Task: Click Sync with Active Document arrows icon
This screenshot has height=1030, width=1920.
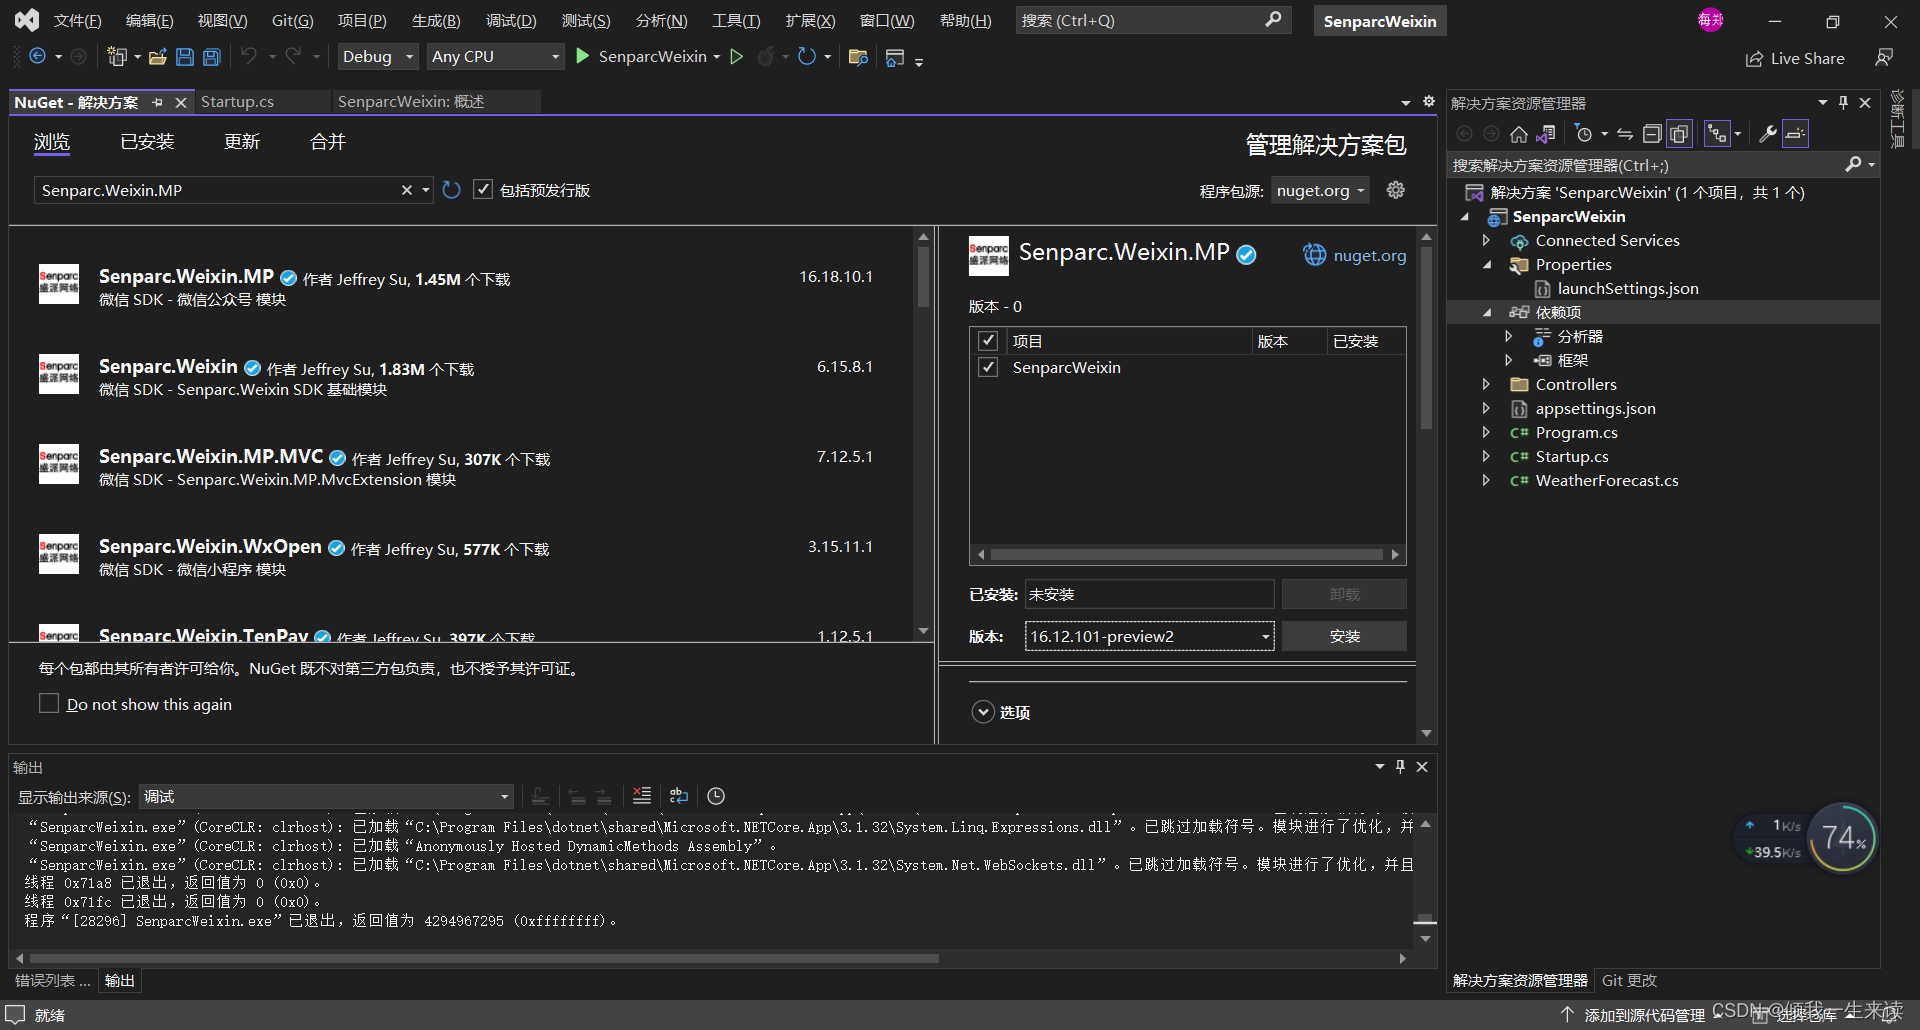Action: (x=1625, y=134)
